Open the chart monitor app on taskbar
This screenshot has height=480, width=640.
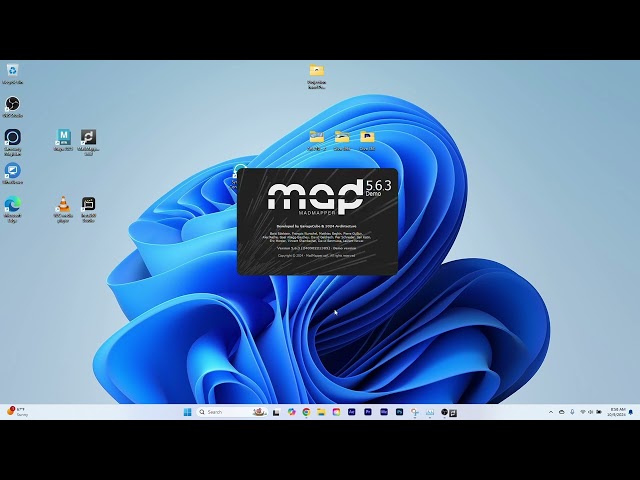coord(430,412)
